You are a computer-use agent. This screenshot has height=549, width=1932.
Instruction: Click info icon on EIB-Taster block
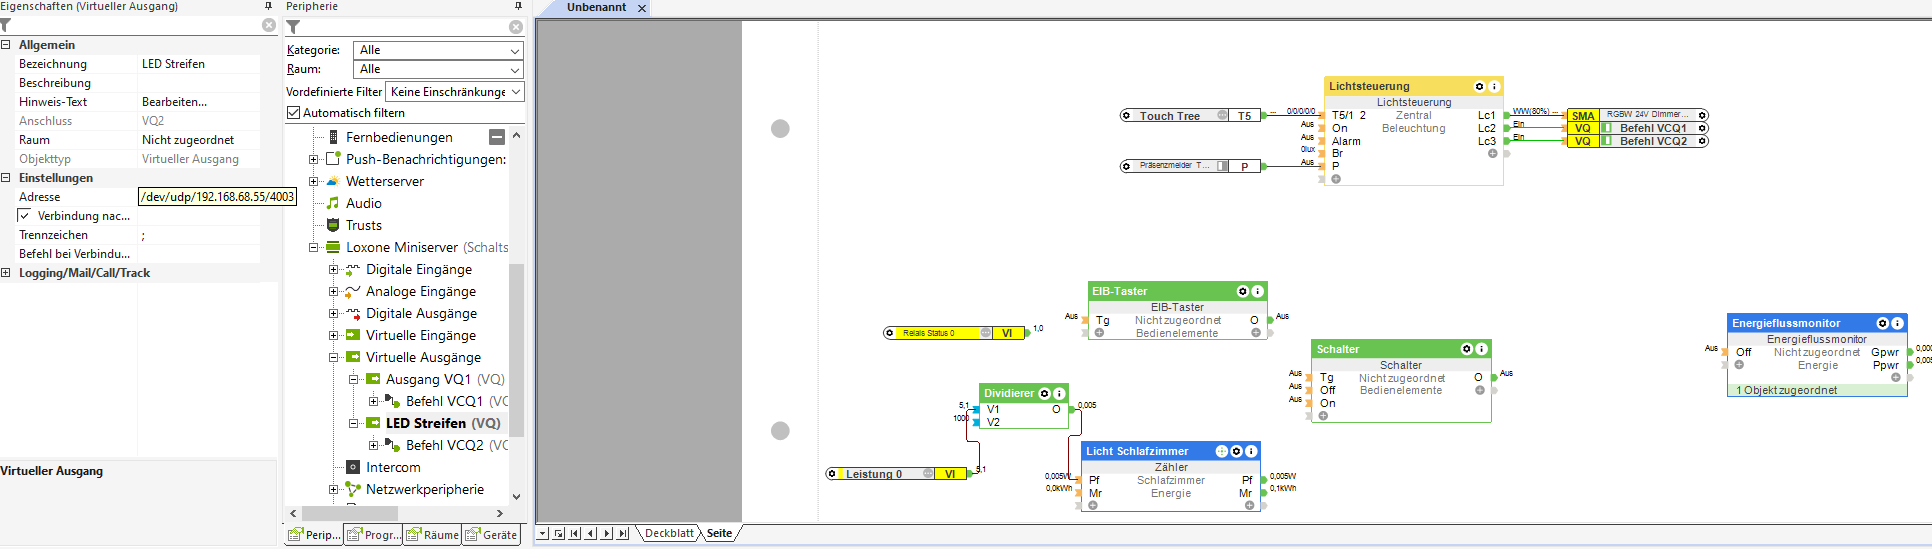(1257, 292)
